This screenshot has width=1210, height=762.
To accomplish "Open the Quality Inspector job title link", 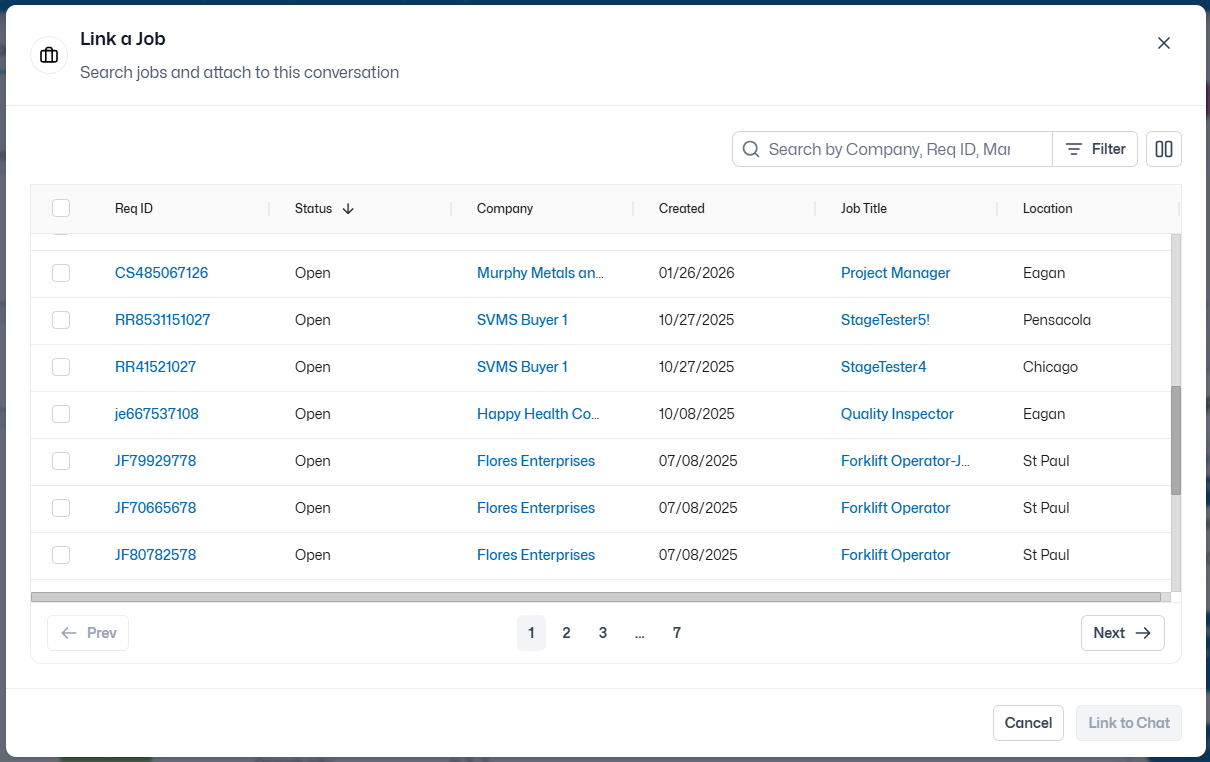I will click(897, 414).
